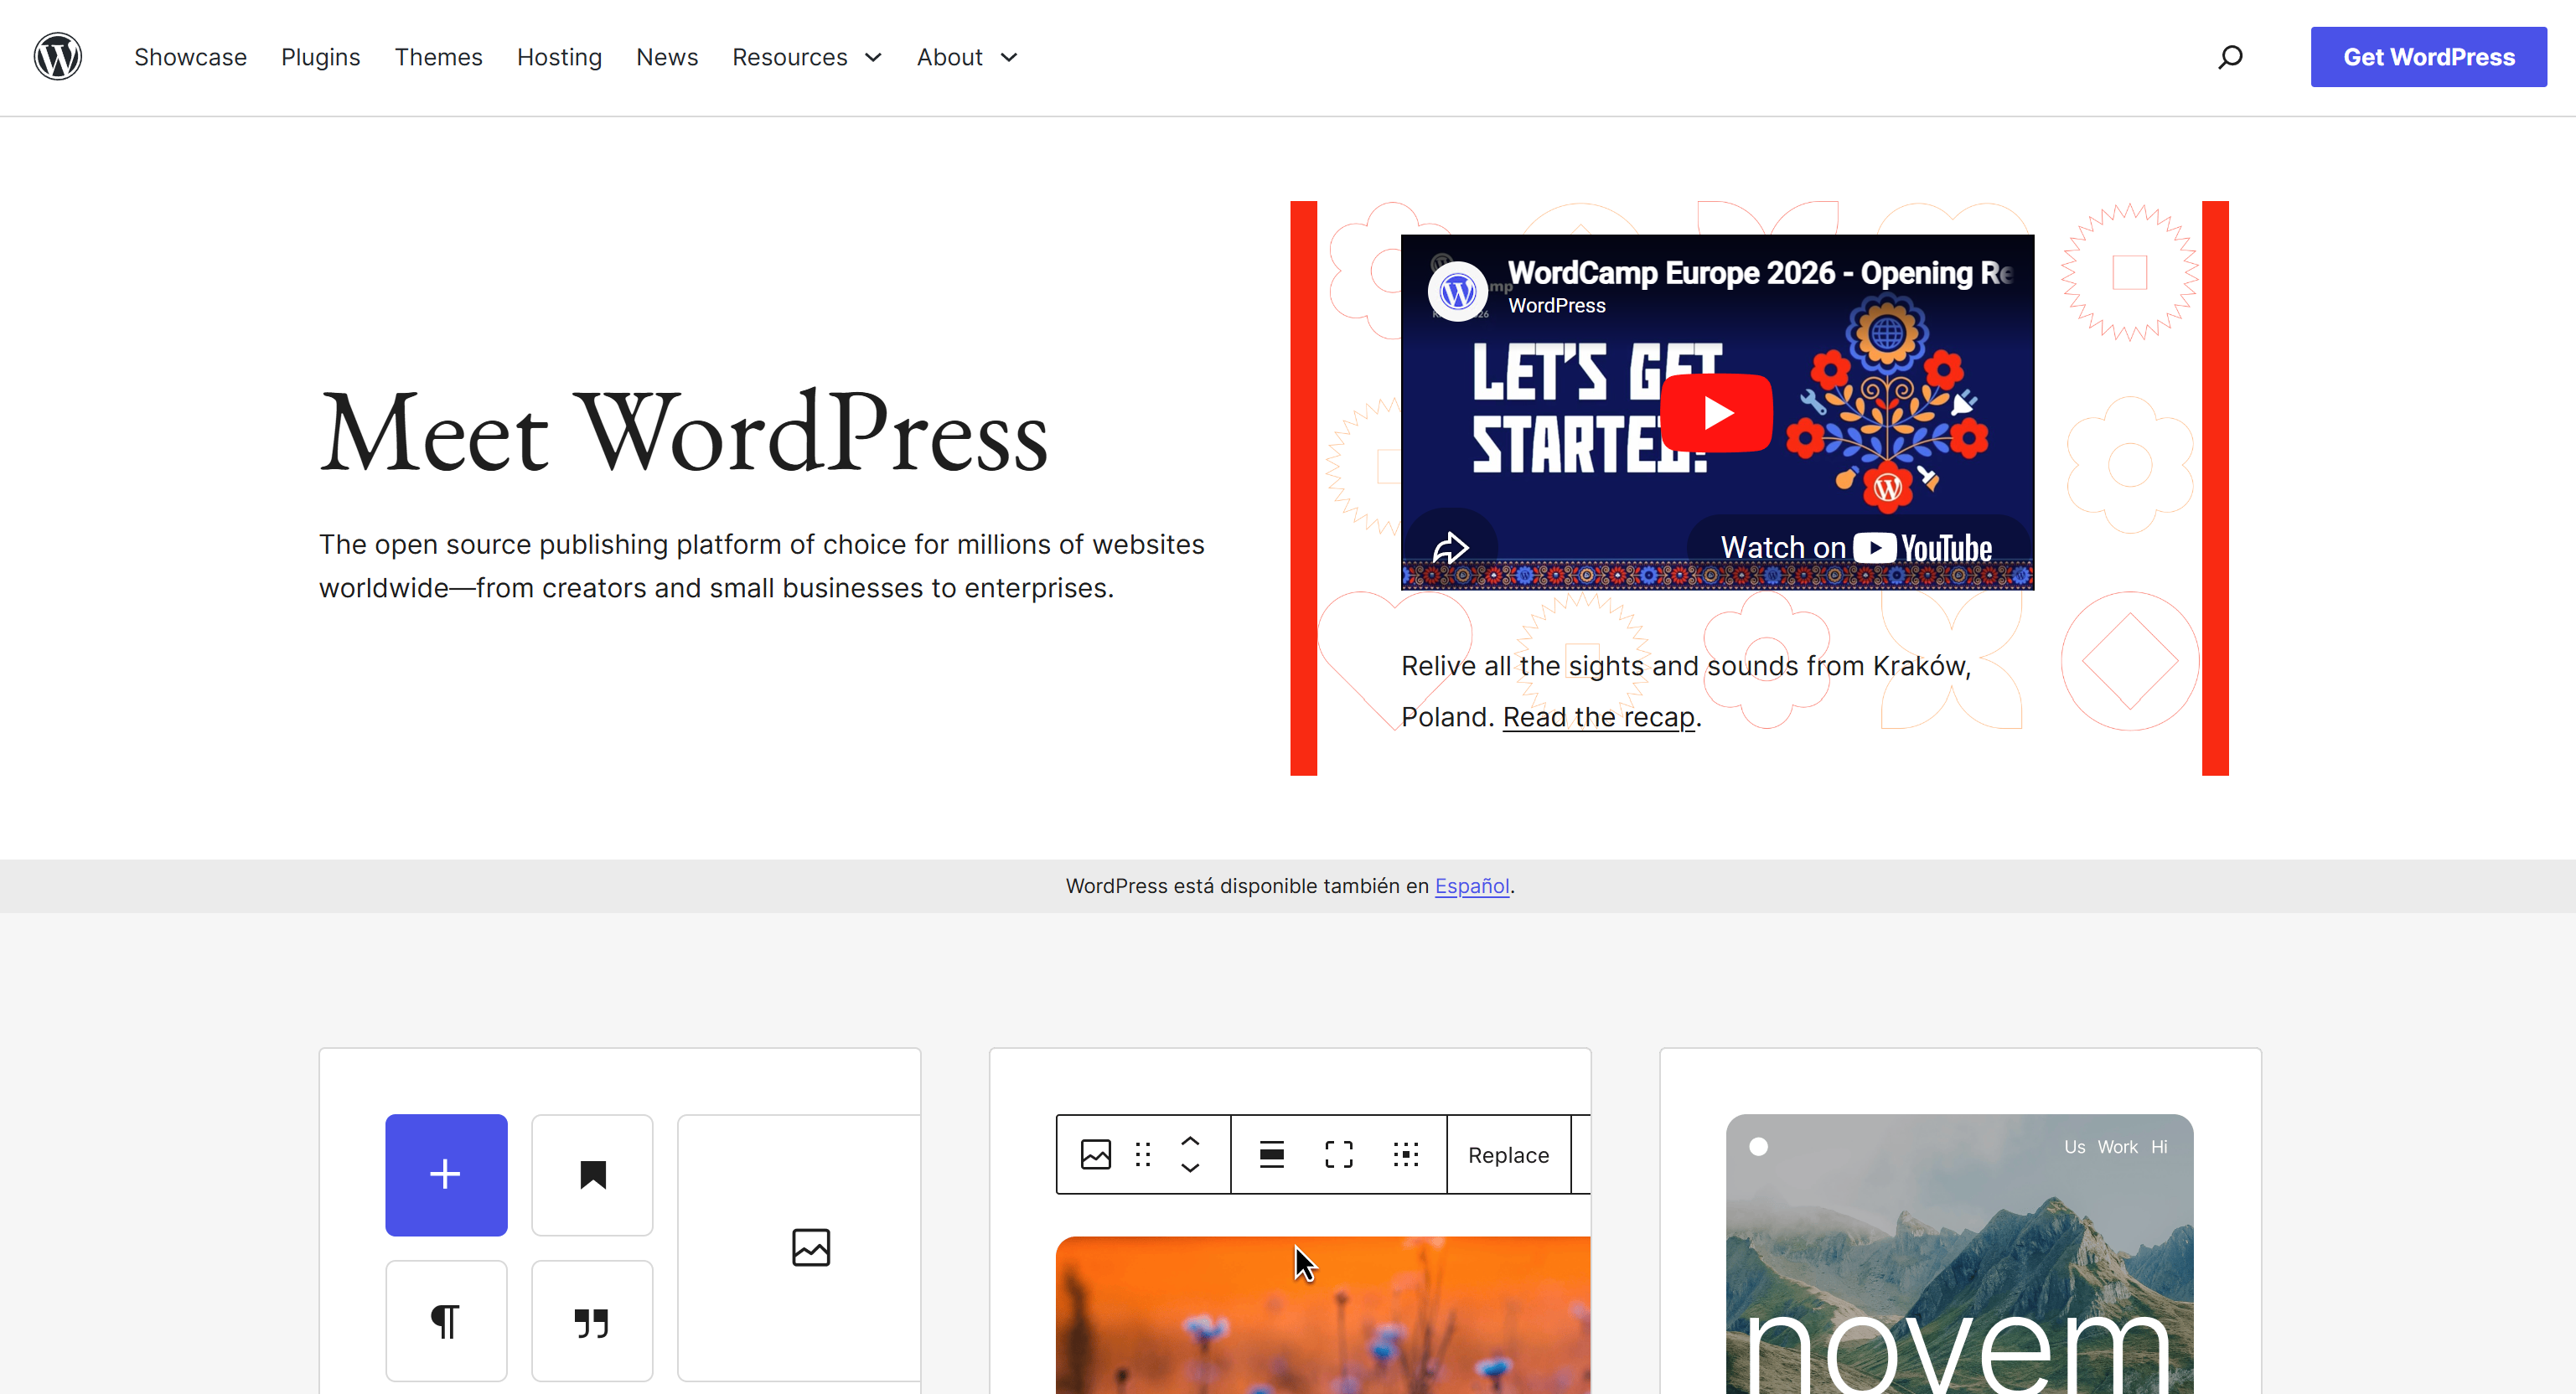
Task: Click the image placeholder icon tile
Action: [810, 1247]
